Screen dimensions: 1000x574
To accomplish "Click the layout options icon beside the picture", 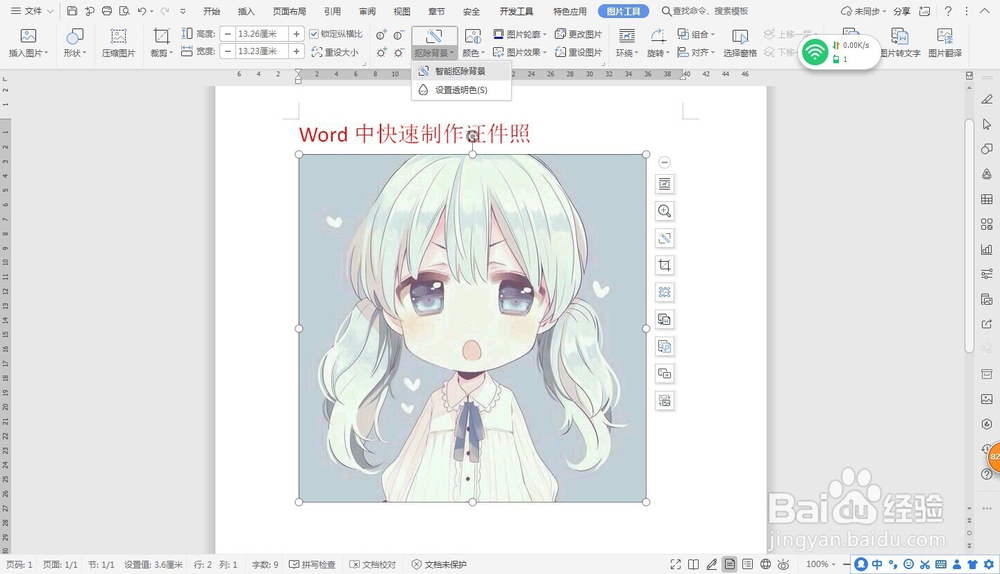I will point(665,184).
